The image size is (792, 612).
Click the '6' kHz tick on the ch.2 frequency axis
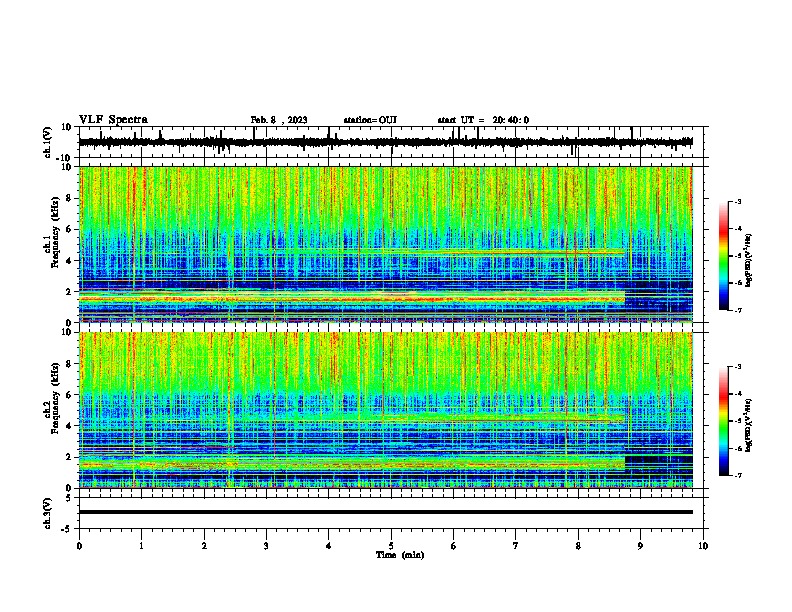tap(70, 394)
